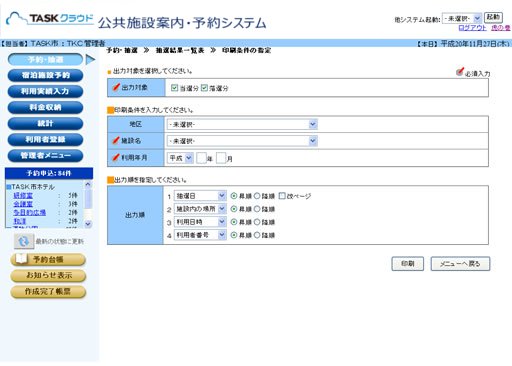Open the 予約・抽選 menu
The height and width of the screenshot is (366, 512).
click(x=45, y=60)
